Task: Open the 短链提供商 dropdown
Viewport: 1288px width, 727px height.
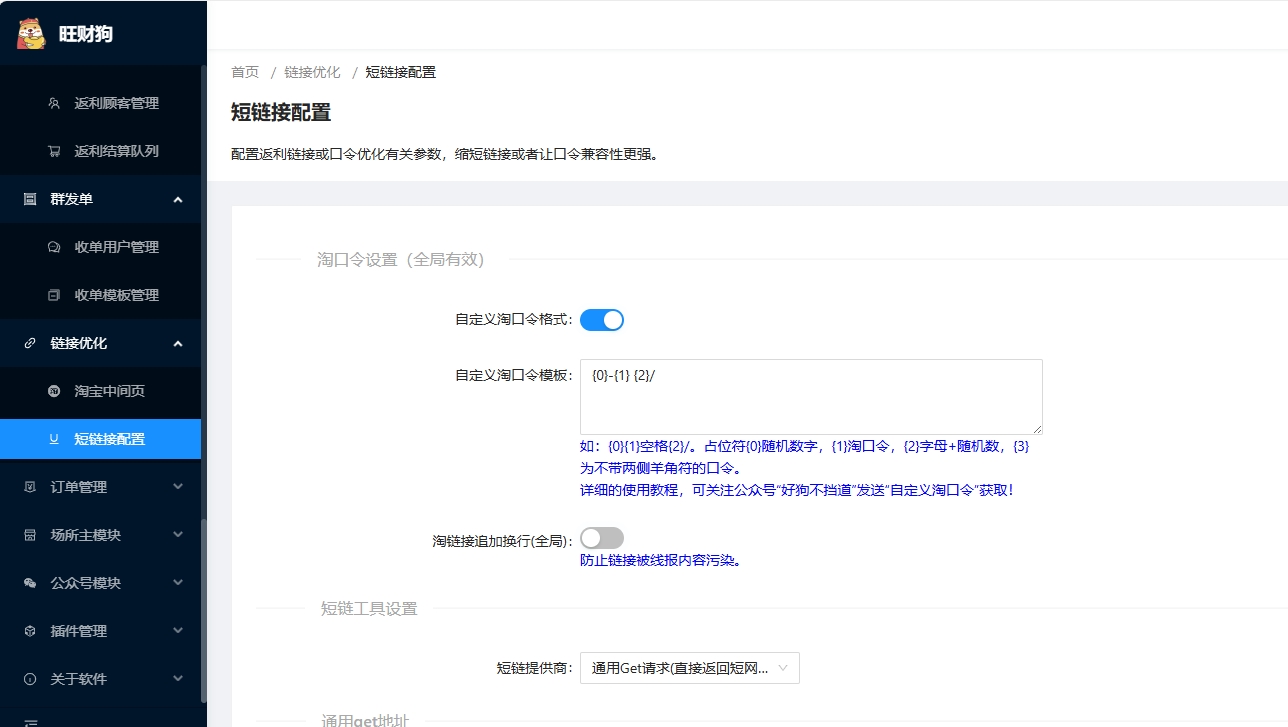Action: 689,668
